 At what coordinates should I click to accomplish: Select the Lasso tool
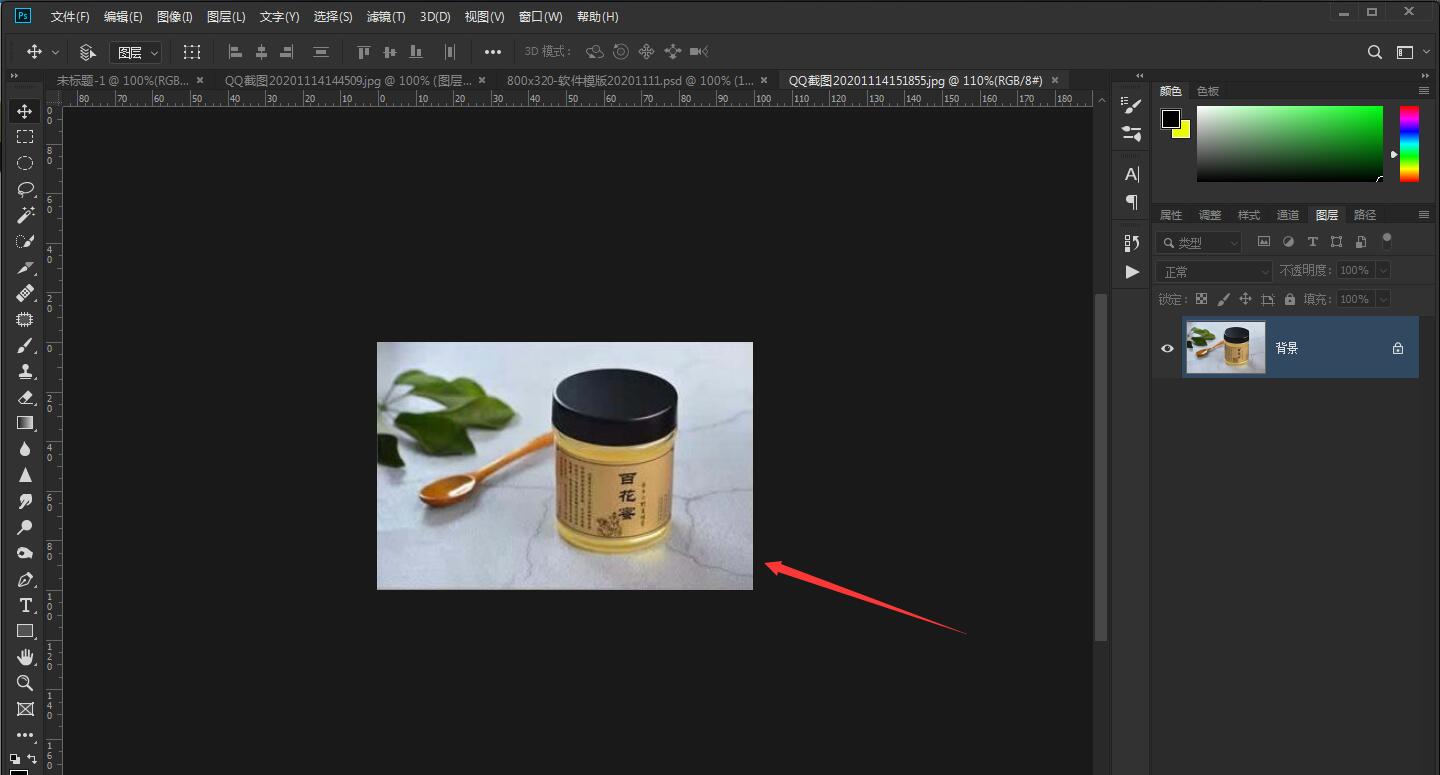[25, 188]
